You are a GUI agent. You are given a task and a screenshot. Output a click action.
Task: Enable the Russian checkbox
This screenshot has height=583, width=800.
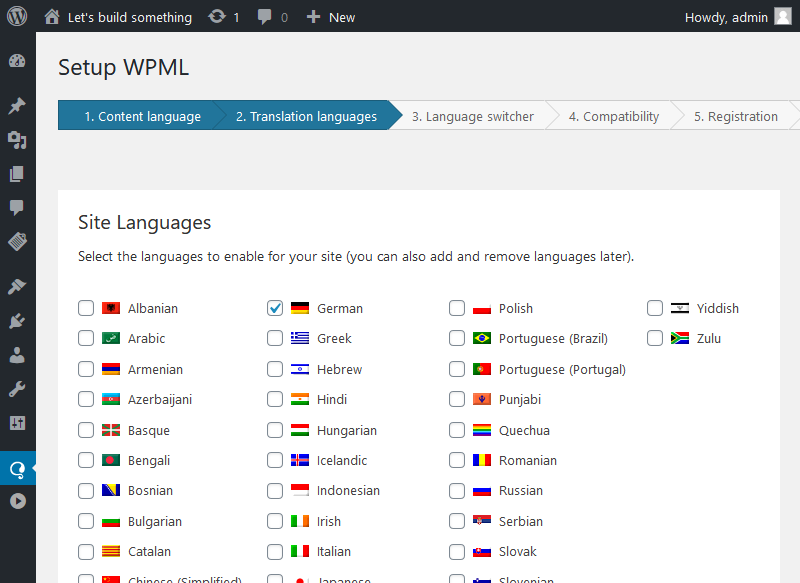pos(457,491)
